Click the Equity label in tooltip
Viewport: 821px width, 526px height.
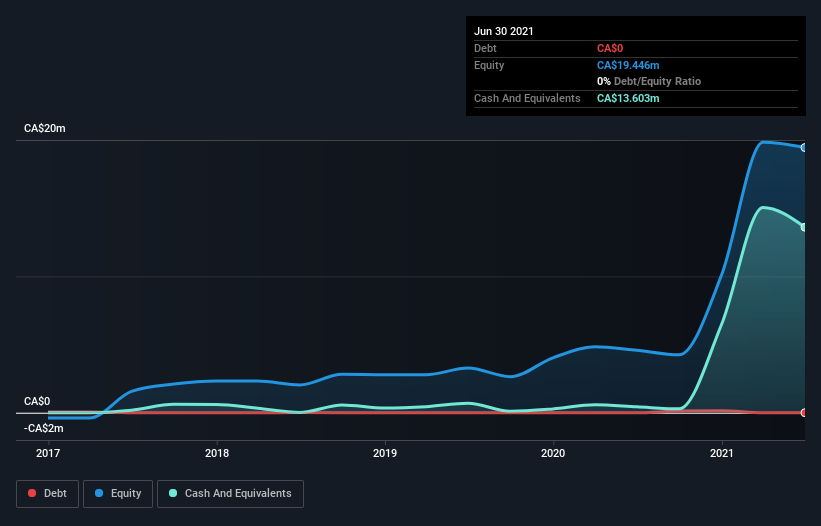[x=489, y=65]
